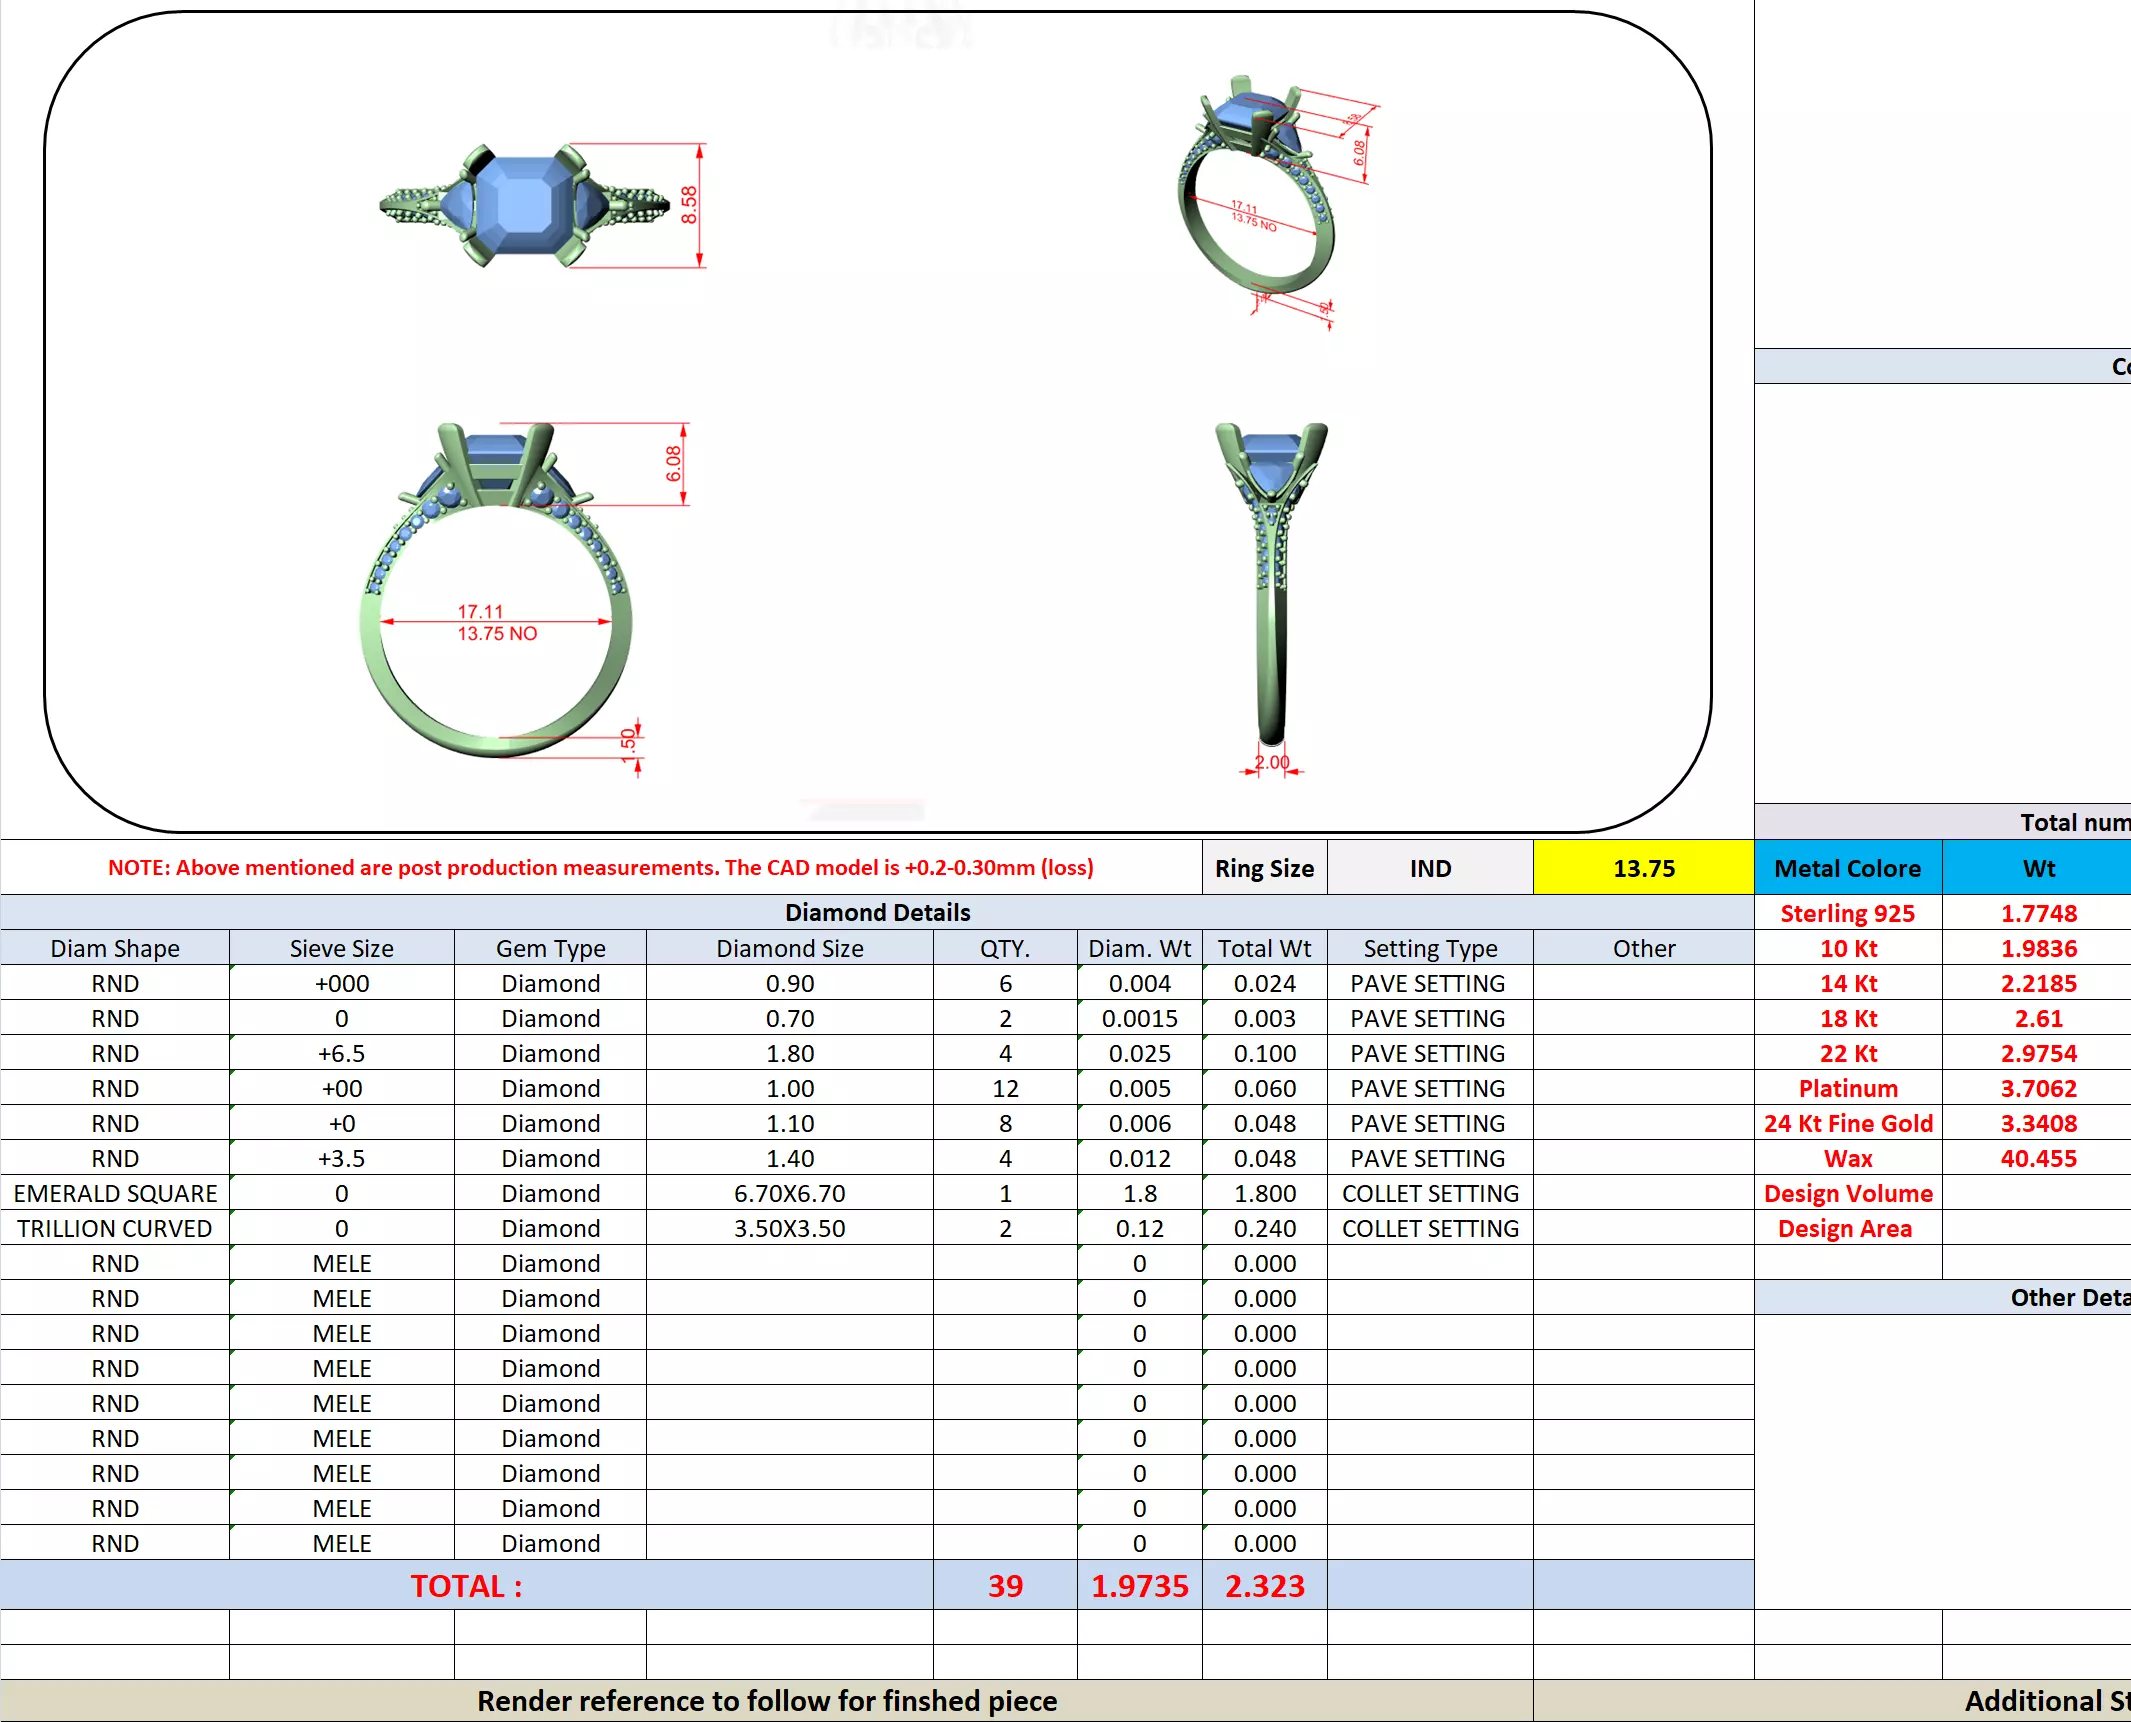
Task: Select the Wax weight 40.455 cell
Action: click(x=2038, y=1158)
